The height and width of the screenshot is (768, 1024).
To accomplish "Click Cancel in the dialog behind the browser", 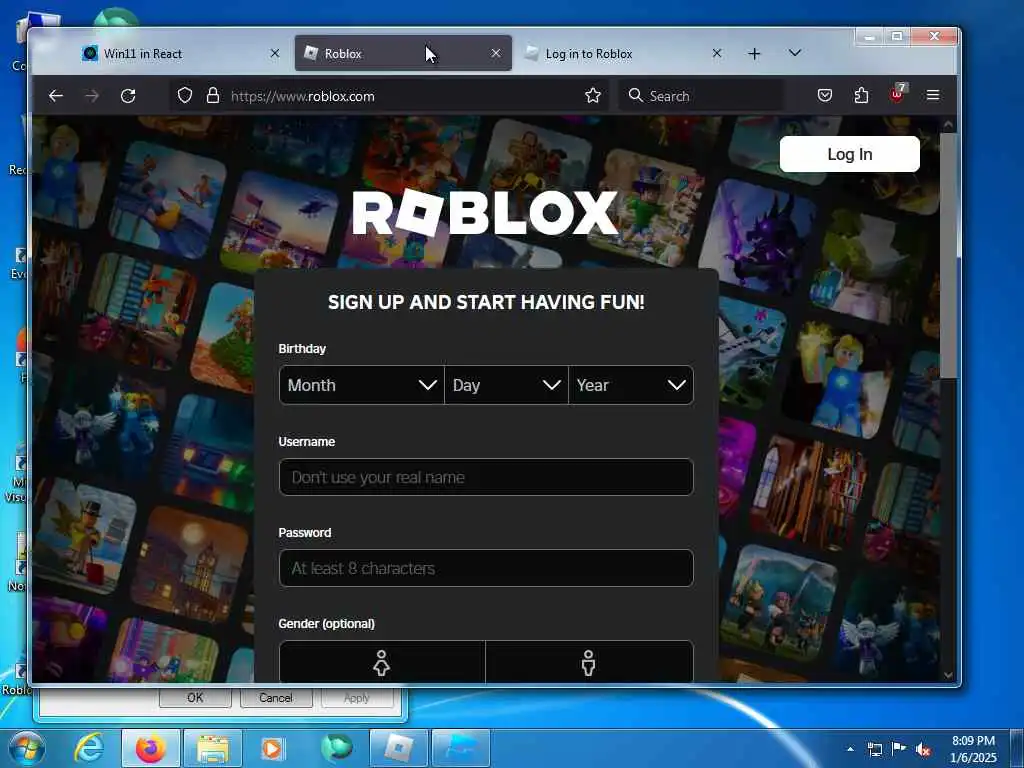I will [x=276, y=697].
